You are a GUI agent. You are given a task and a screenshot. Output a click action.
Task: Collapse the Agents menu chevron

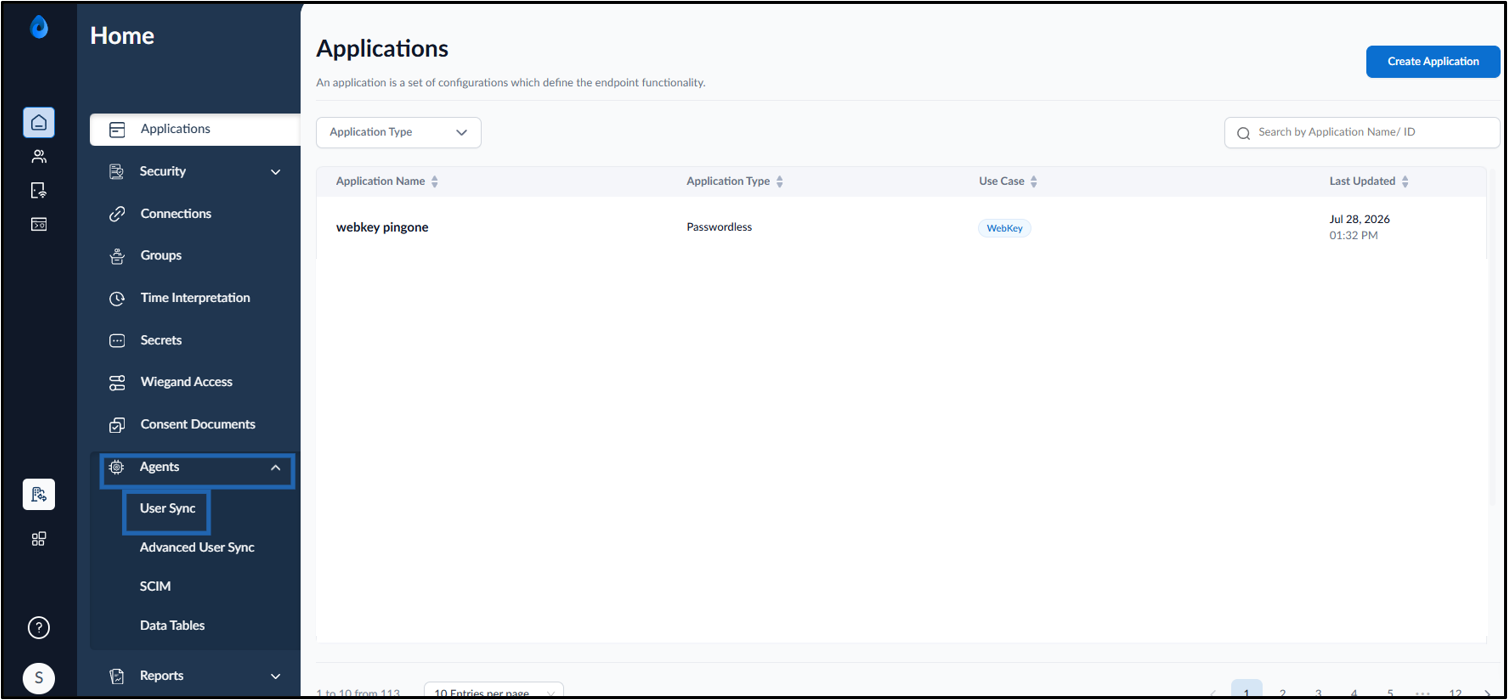[276, 467]
